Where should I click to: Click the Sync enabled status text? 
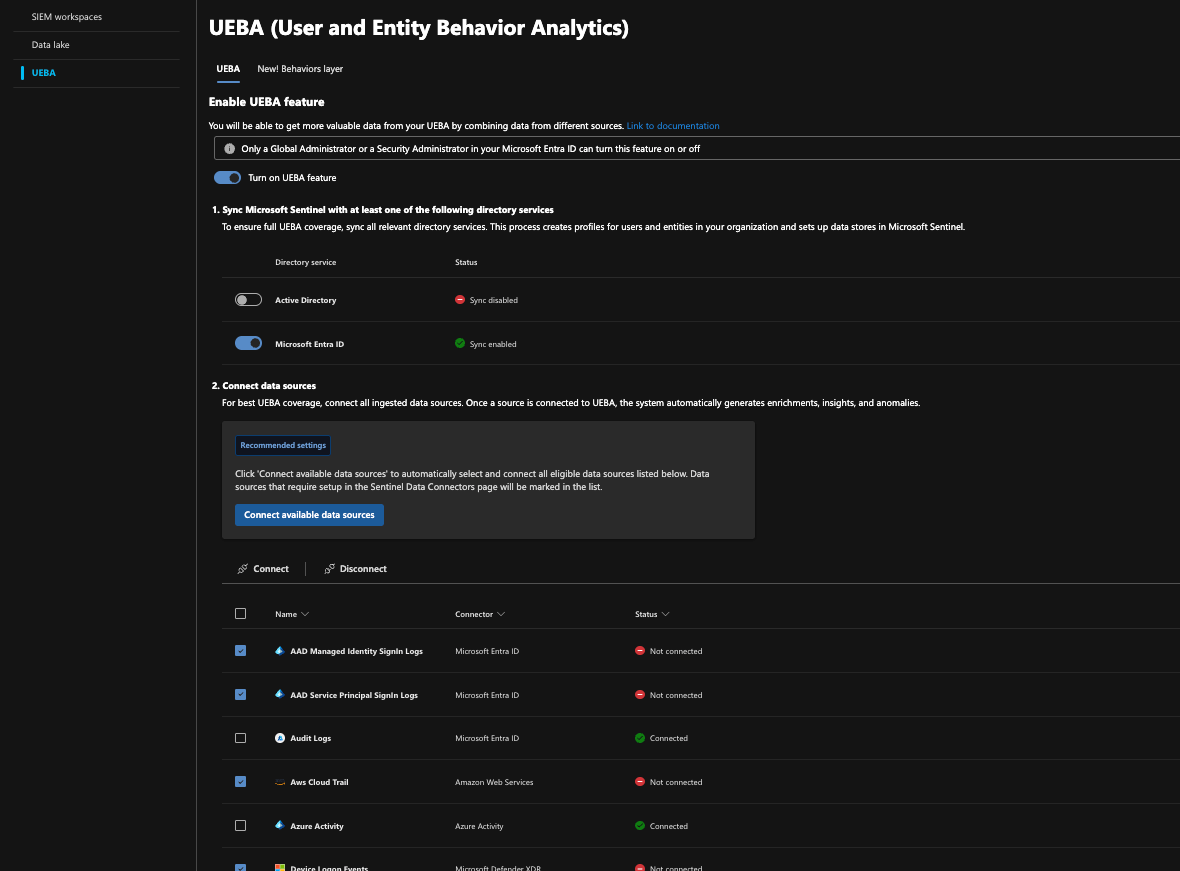493,344
